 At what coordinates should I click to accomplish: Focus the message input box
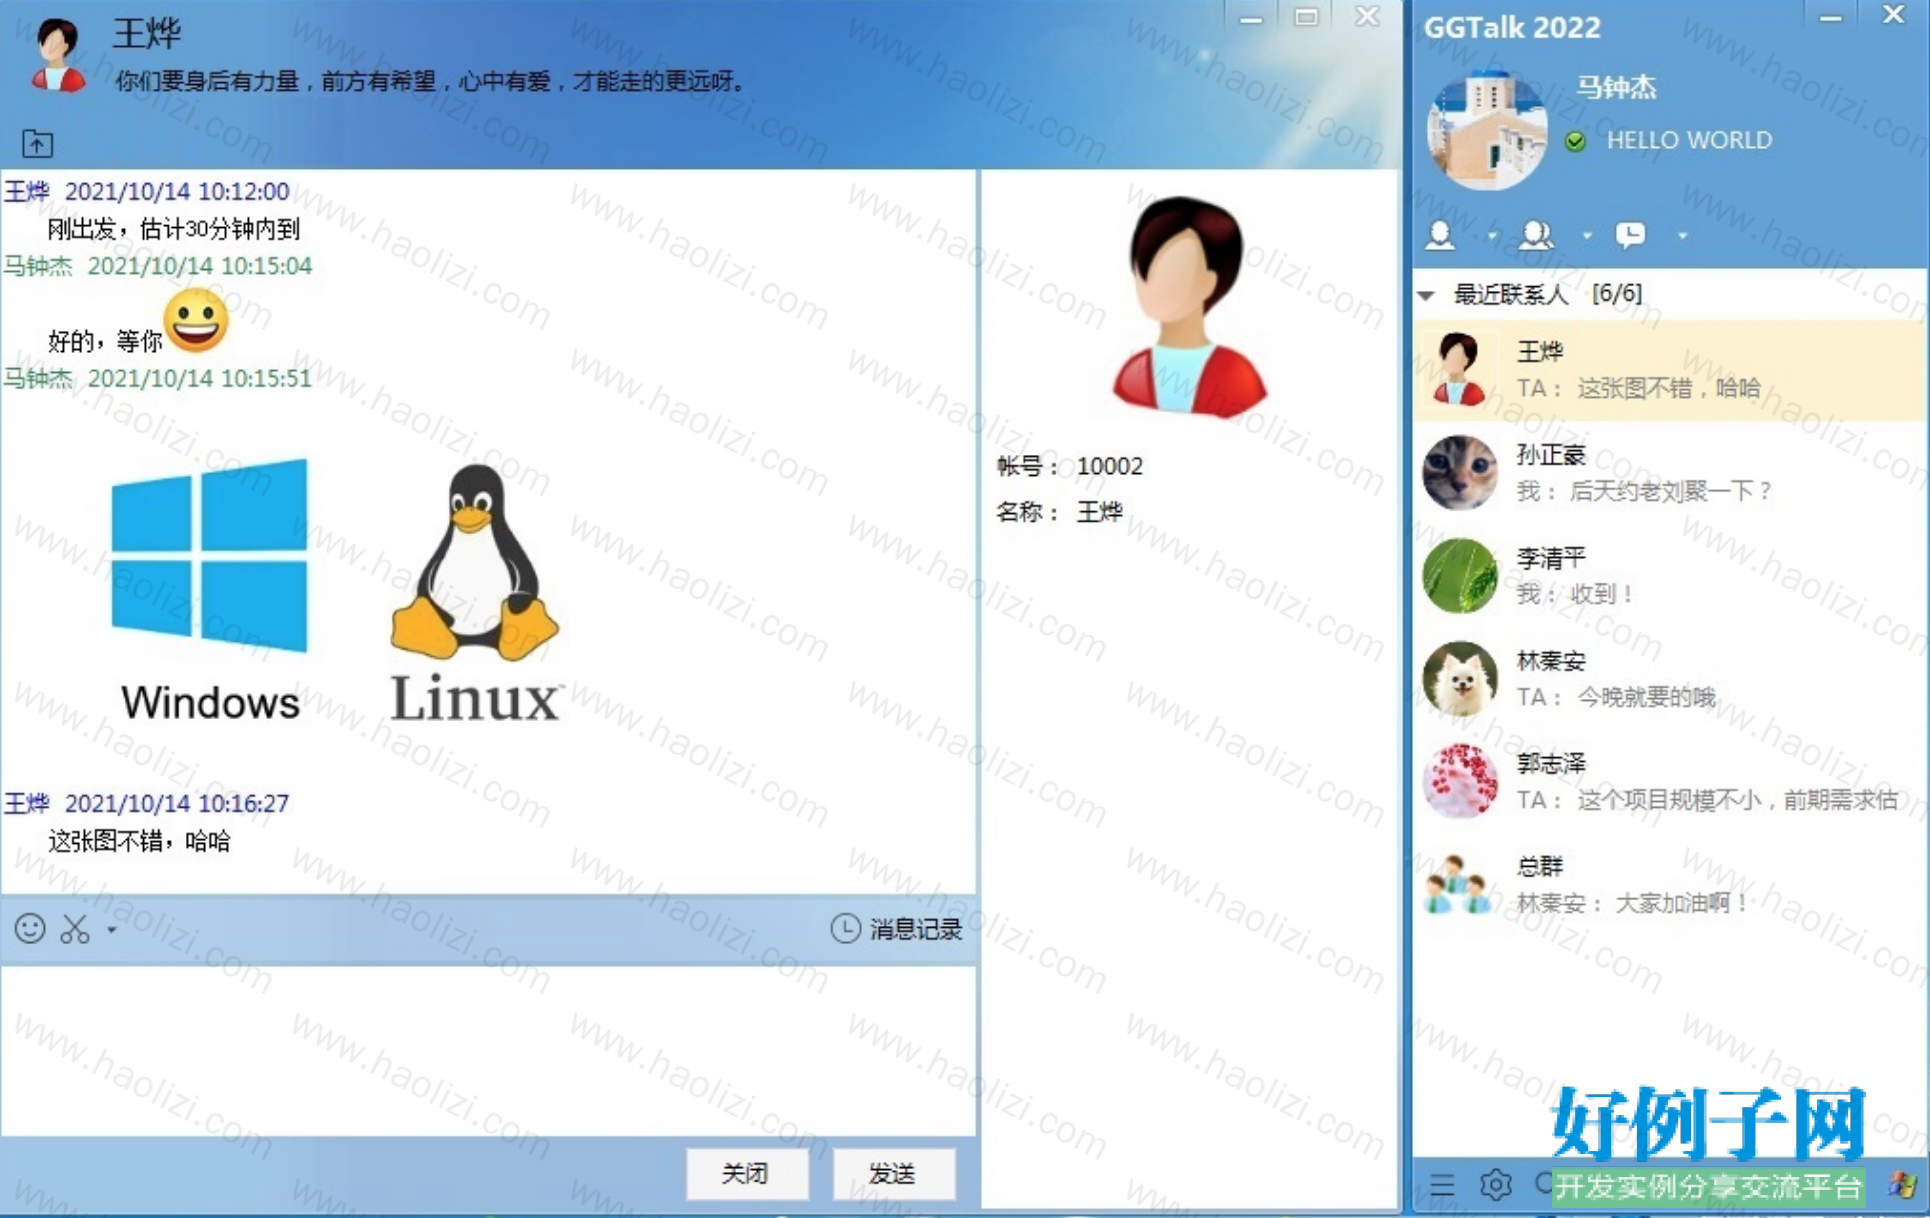point(488,1050)
